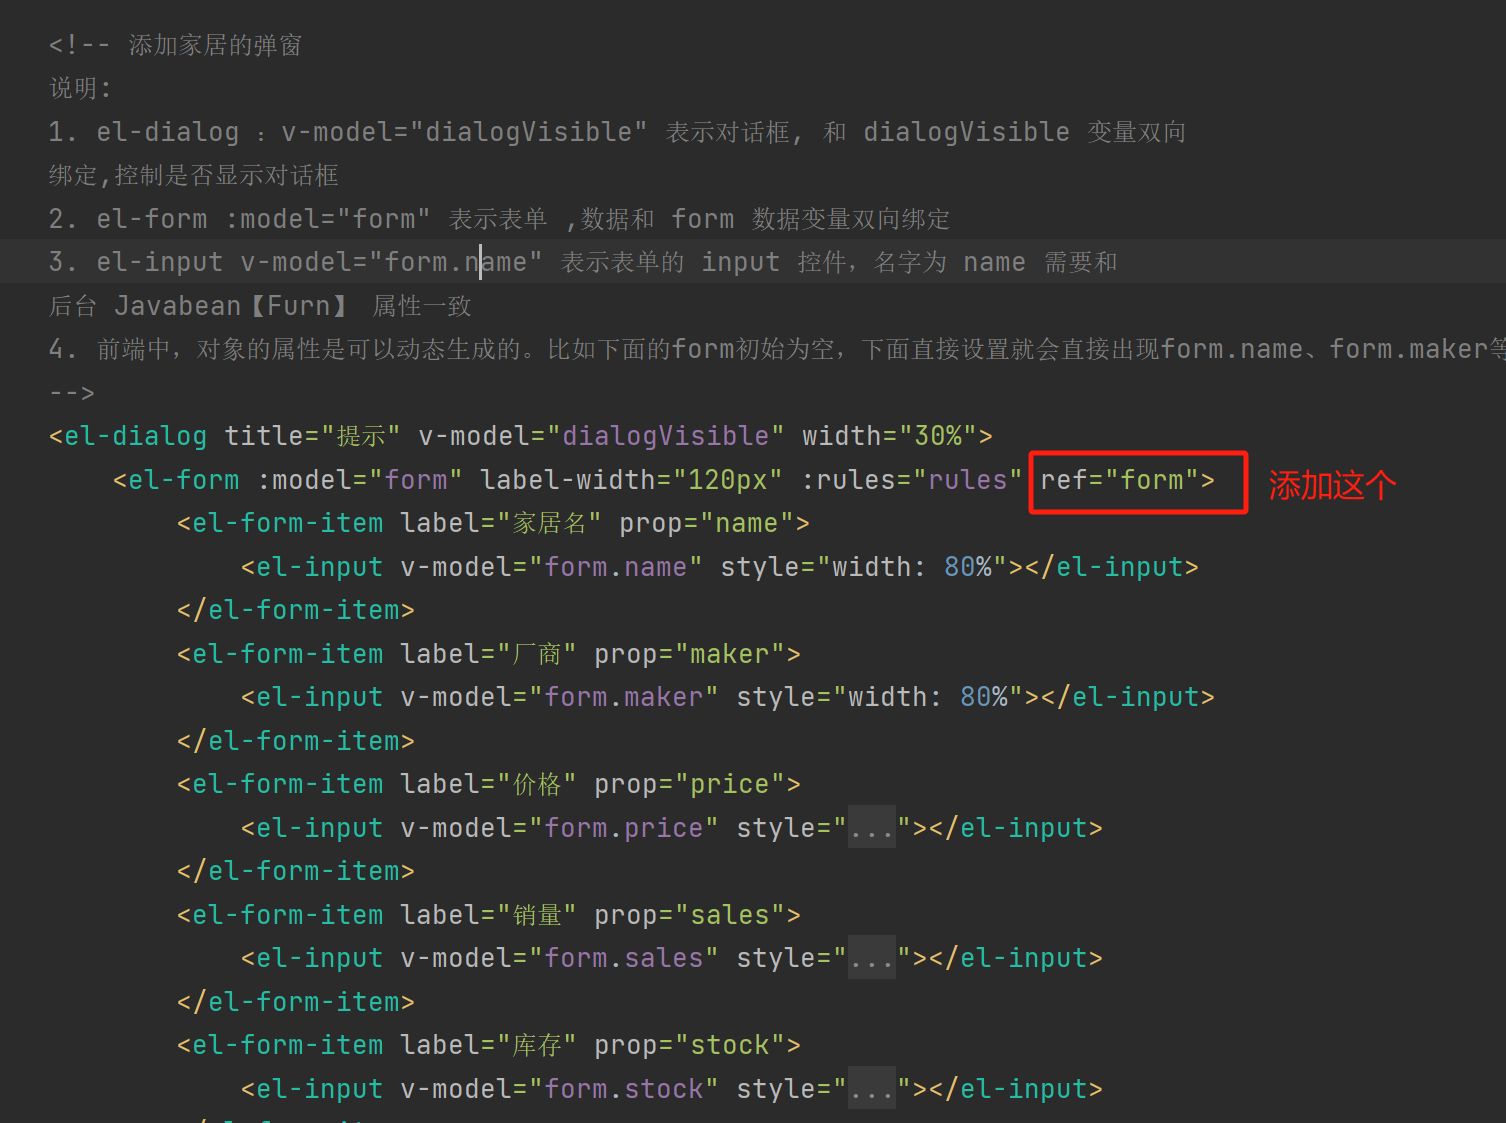Image resolution: width=1506 pixels, height=1123 pixels.
Task: Click the opening 'el-dialog' tag name
Action: coord(135,436)
